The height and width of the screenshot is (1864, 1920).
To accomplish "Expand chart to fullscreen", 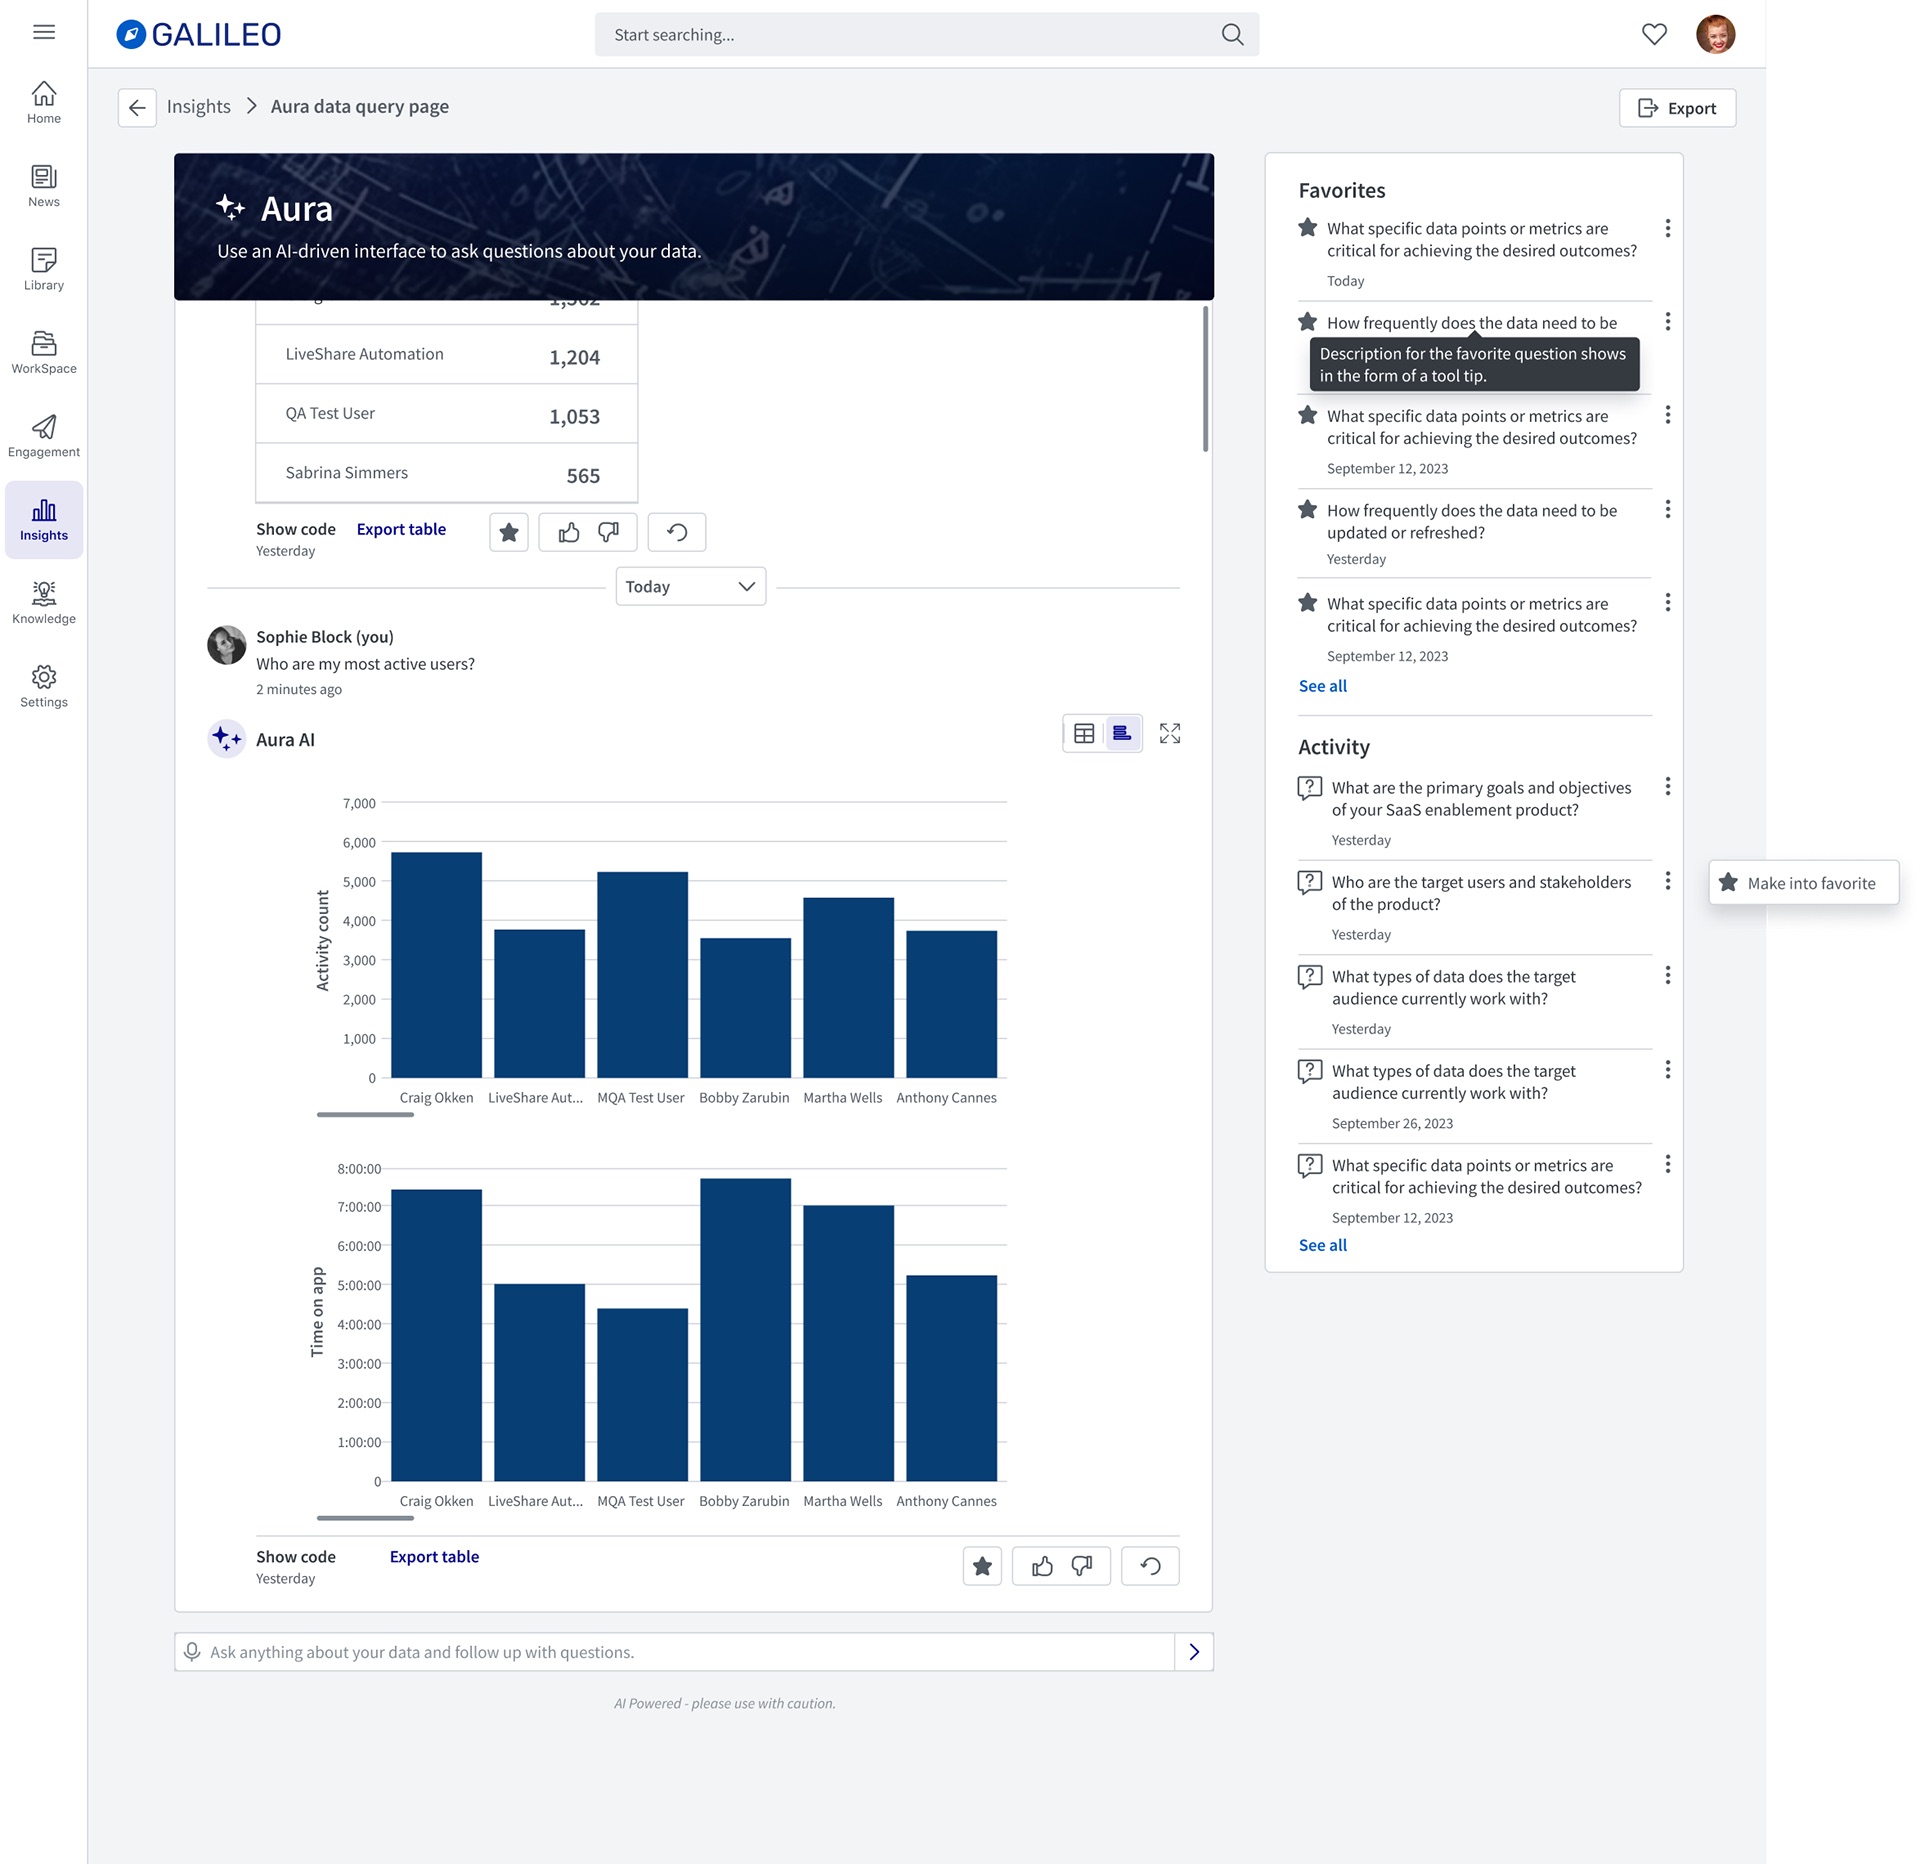I will (x=1169, y=733).
